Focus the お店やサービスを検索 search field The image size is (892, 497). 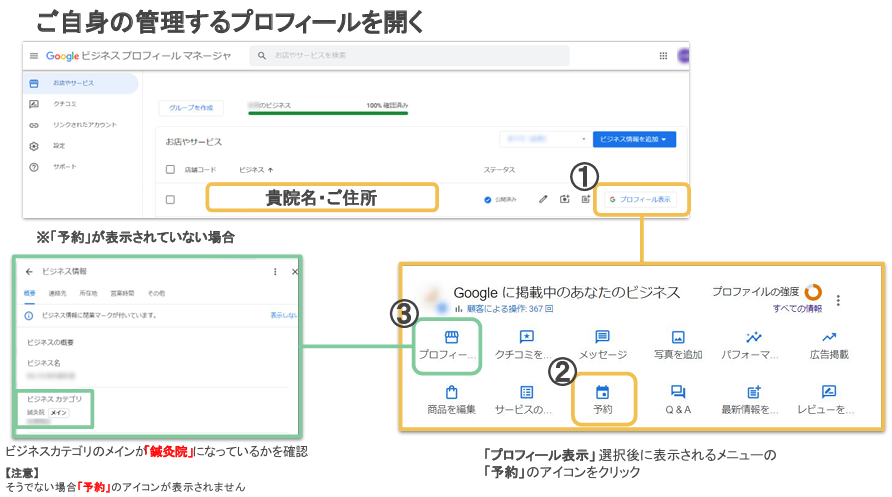pos(409,55)
